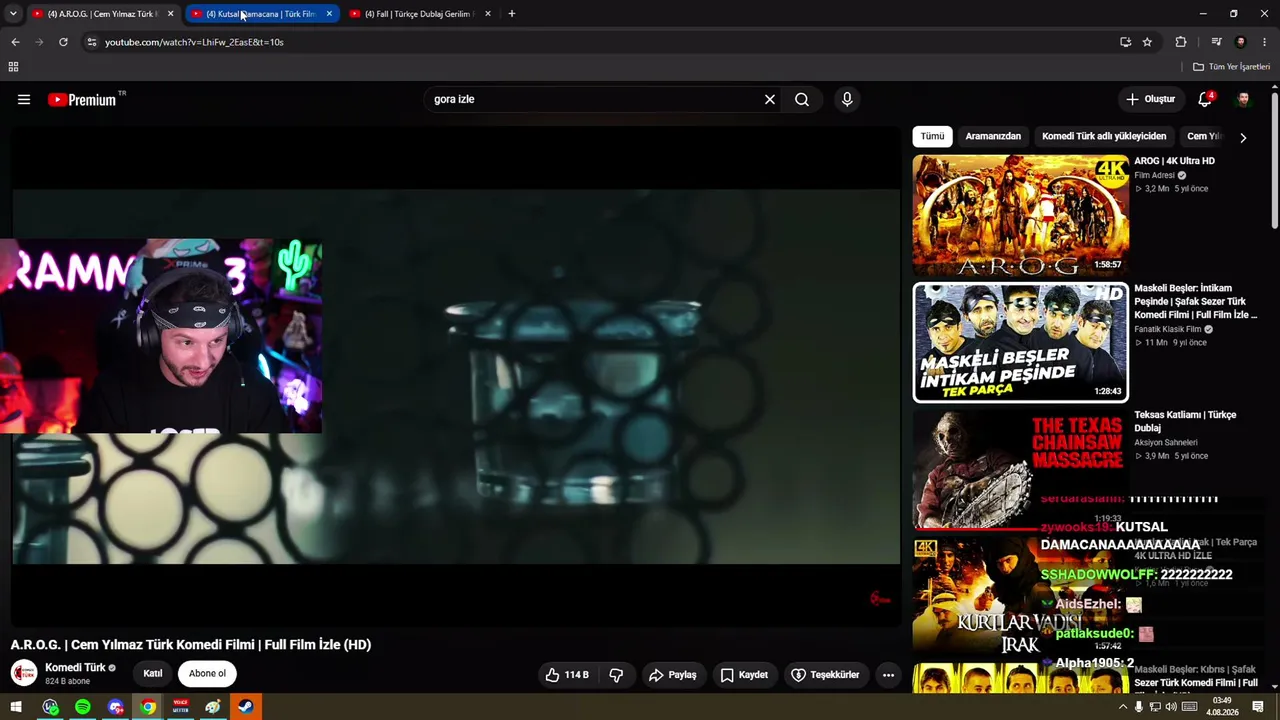Open Maskeli Beşler İntikam Peşinde thumbnail
The width and height of the screenshot is (1280, 720).
tap(1020, 342)
